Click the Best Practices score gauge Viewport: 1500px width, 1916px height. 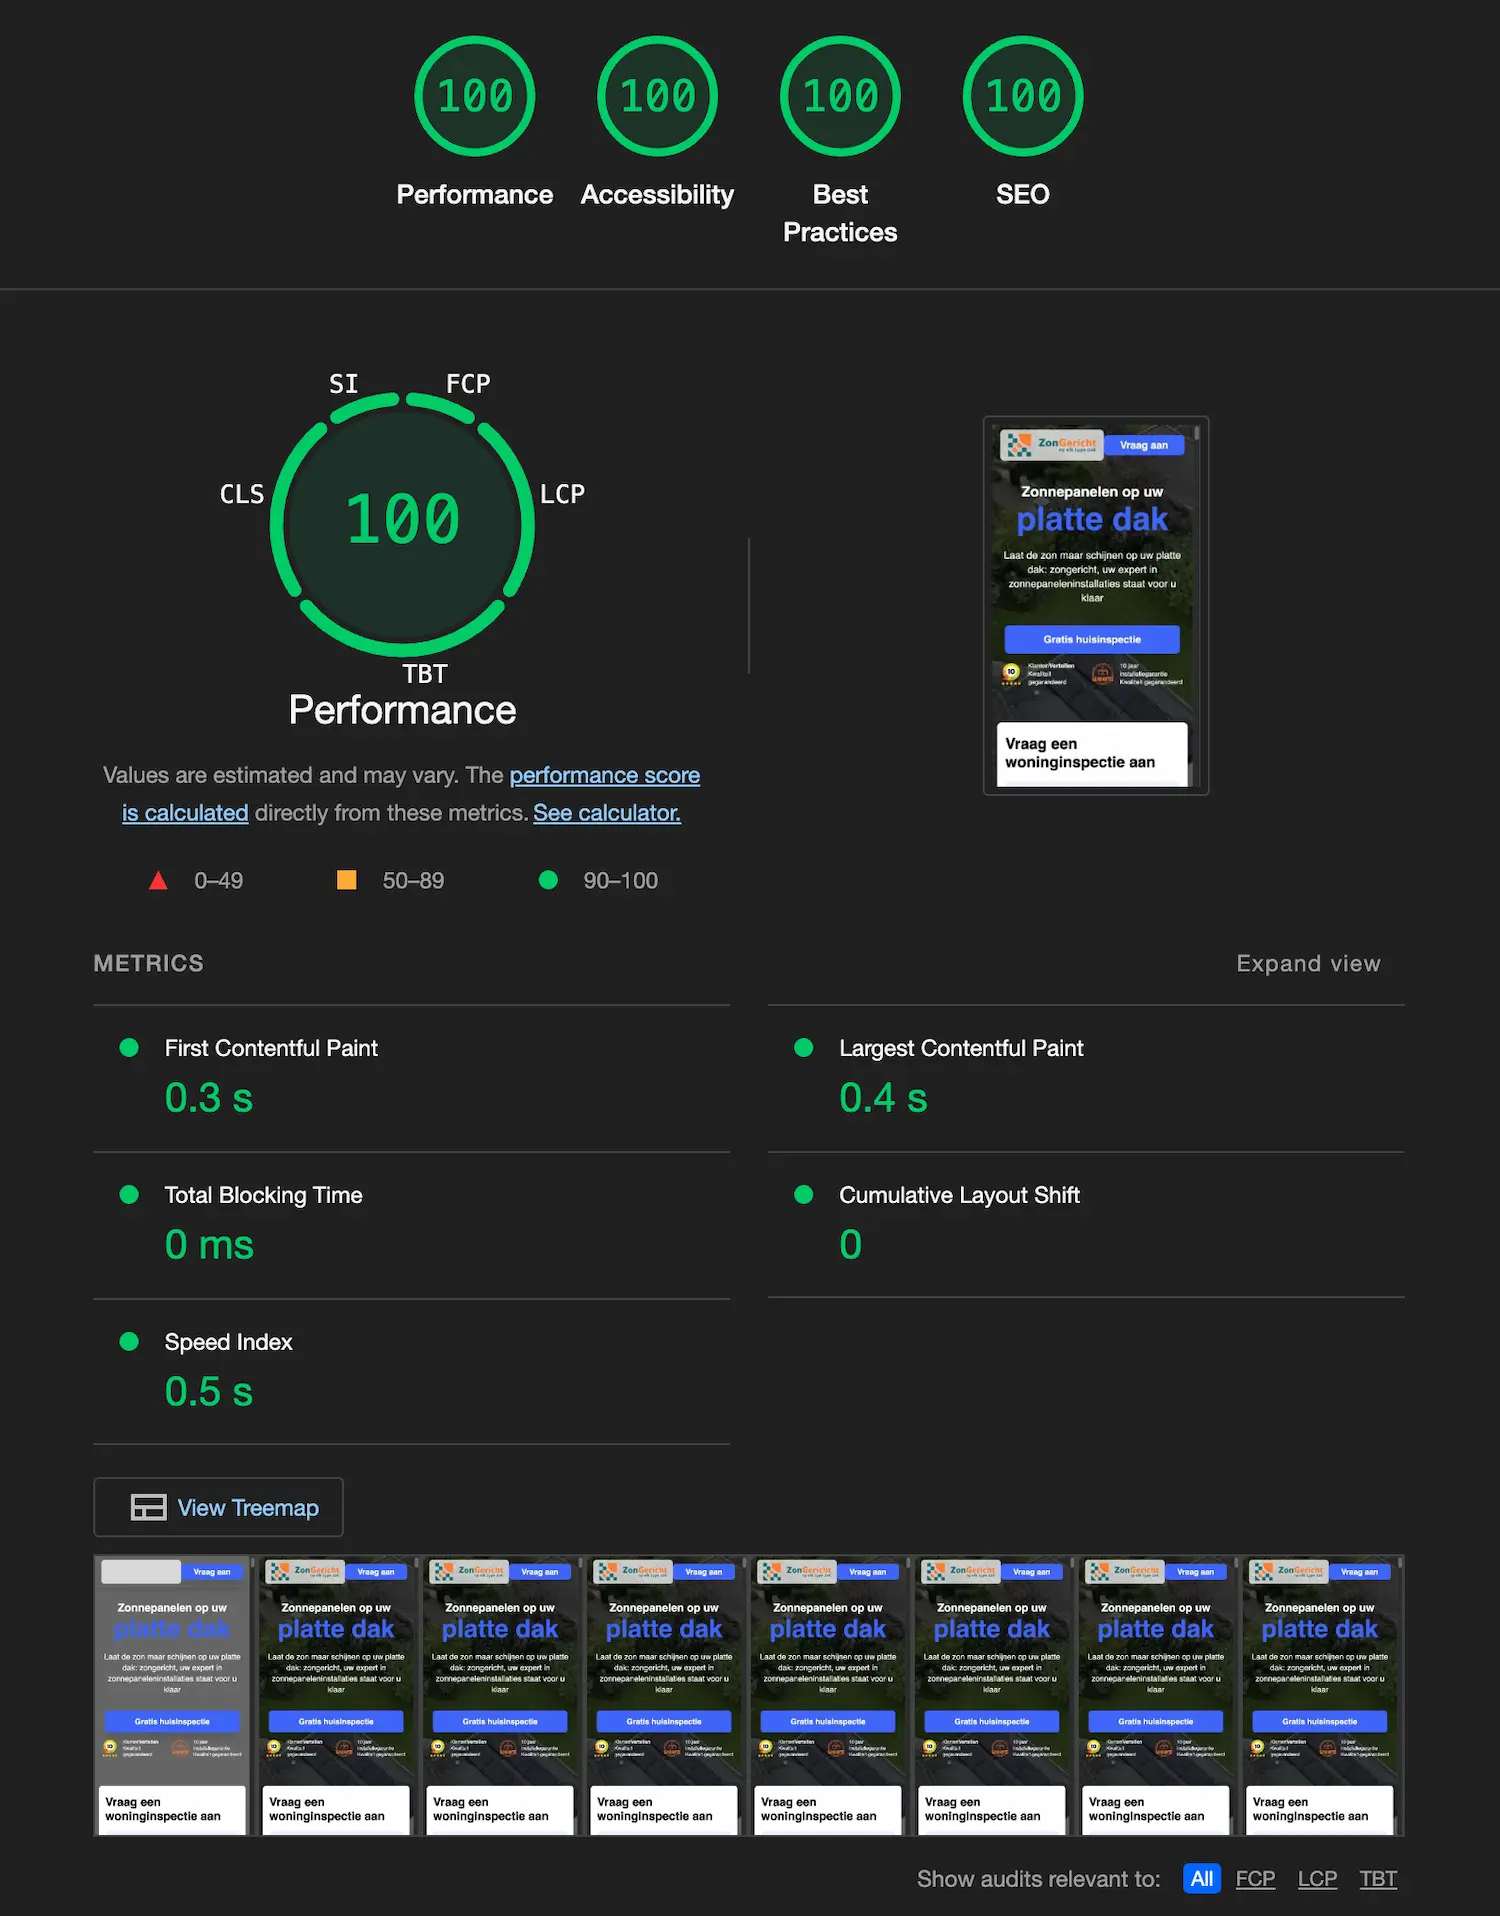840,97
